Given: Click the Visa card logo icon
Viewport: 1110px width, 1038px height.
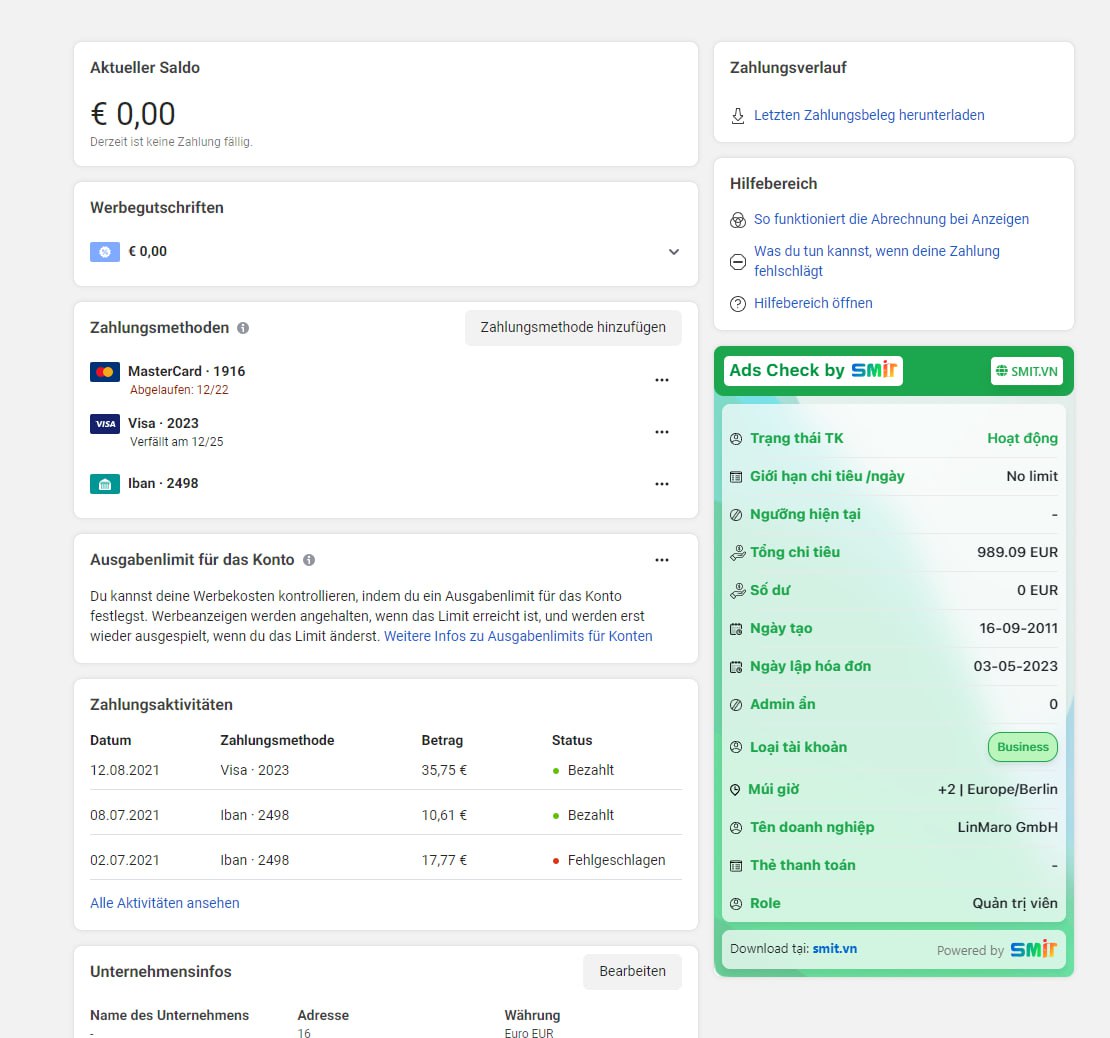Looking at the screenshot, I should coord(104,424).
